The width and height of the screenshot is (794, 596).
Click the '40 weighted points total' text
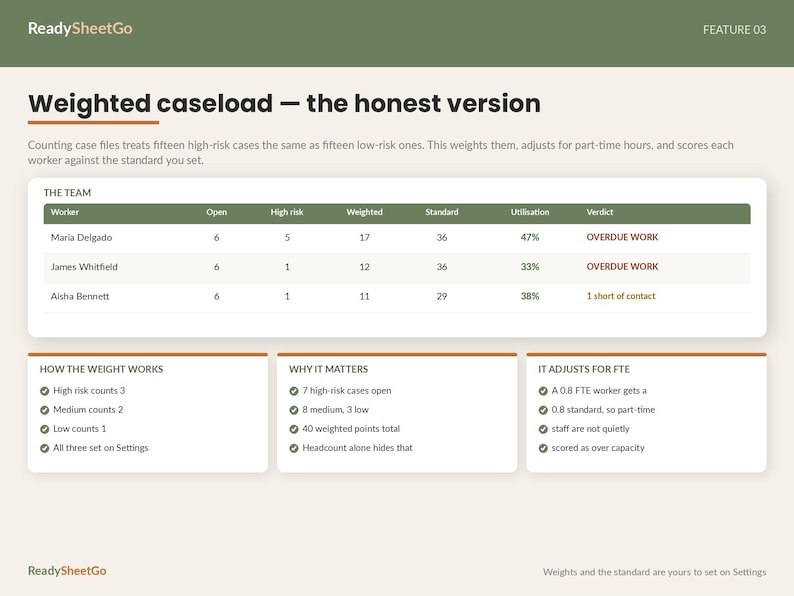(x=351, y=429)
